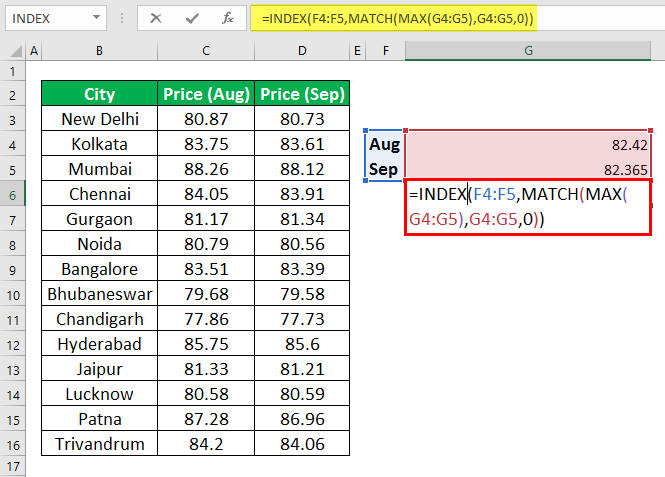Click the Aug label cell F4
This screenshot has width=665, height=477.
384,144
